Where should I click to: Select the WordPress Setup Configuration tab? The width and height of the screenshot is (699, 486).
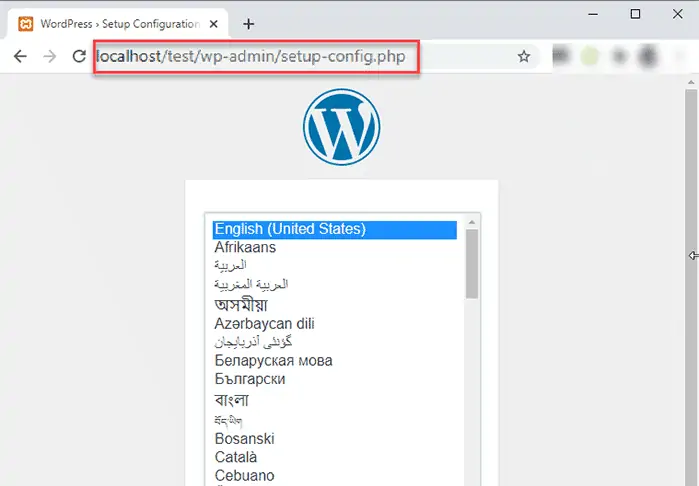118,24
